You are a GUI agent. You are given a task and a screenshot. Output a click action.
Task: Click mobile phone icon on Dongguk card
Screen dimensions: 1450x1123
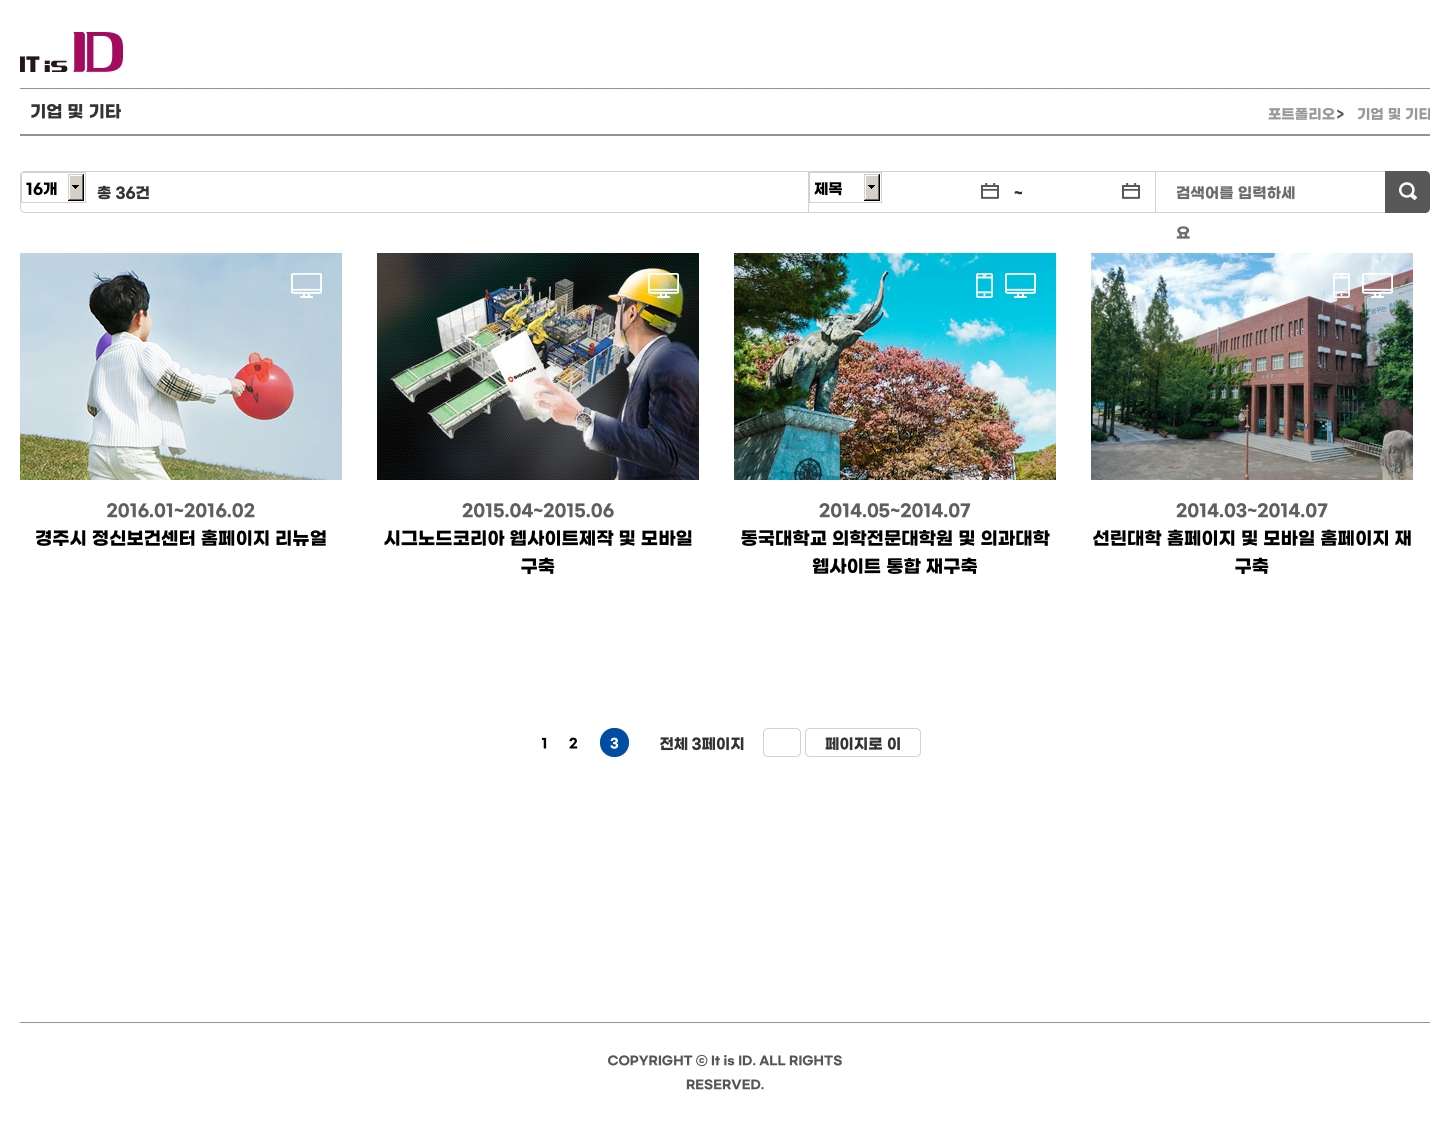coord(984,285)
